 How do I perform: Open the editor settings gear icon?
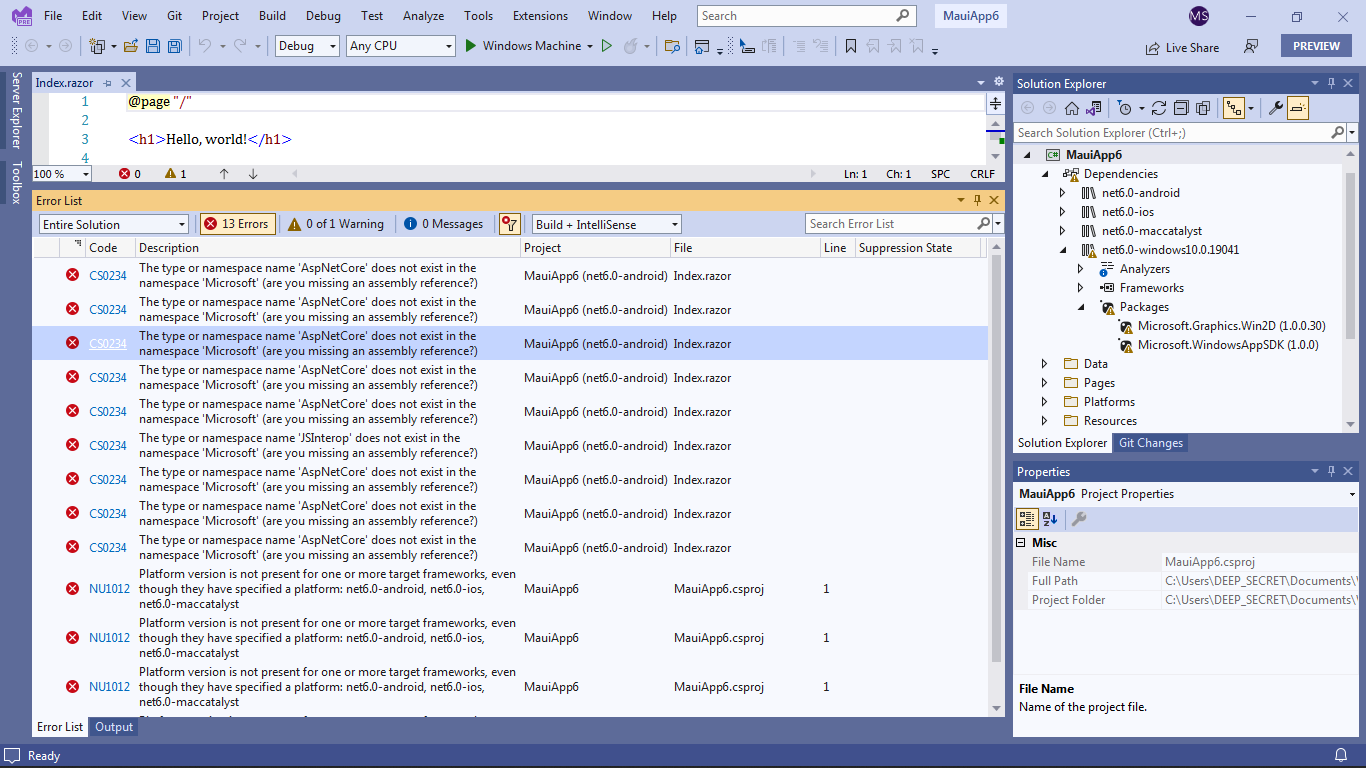(998, 82)
